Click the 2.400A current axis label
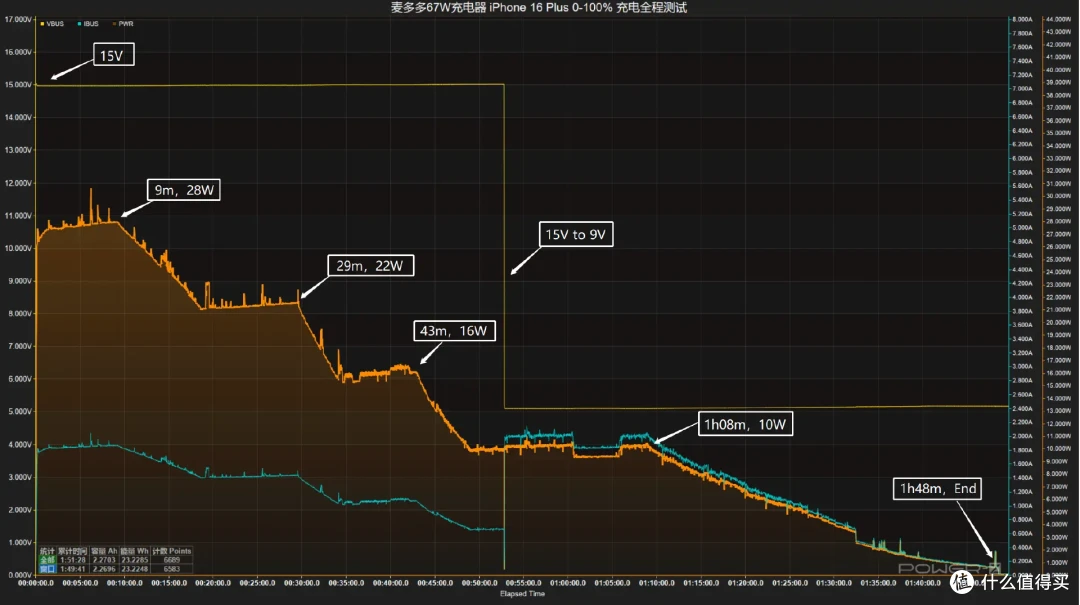1080x605 pixels. pos(1023,409)
